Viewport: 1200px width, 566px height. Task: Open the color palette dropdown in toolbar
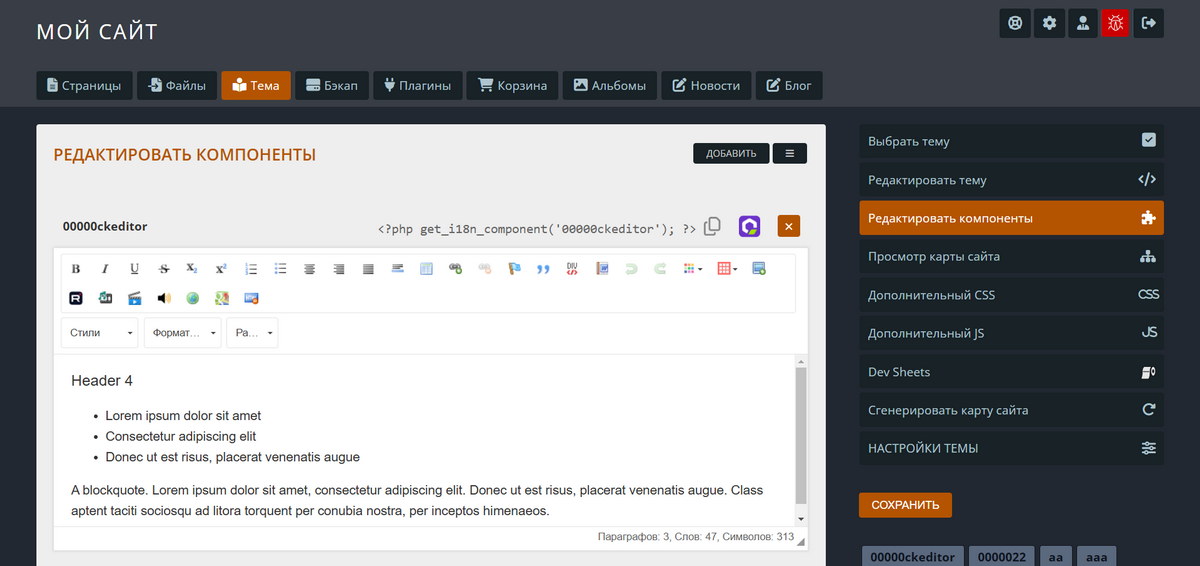click(x=693, y=269)
